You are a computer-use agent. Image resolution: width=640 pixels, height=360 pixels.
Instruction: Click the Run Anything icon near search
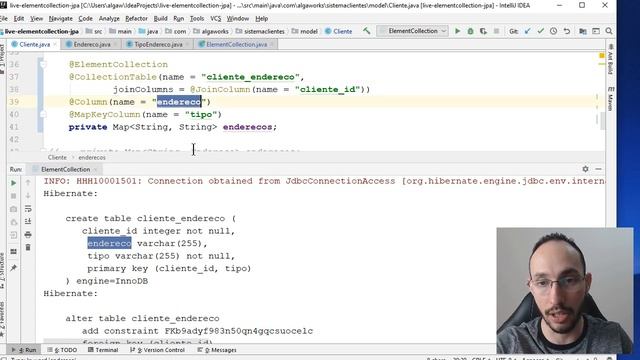click(x=596, y=31)
